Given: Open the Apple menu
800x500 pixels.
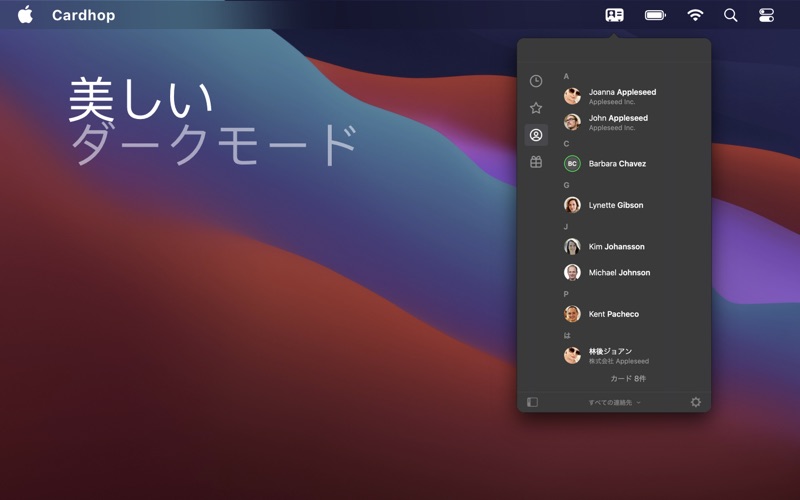Looking at the screenshot, I should point(26,15).
